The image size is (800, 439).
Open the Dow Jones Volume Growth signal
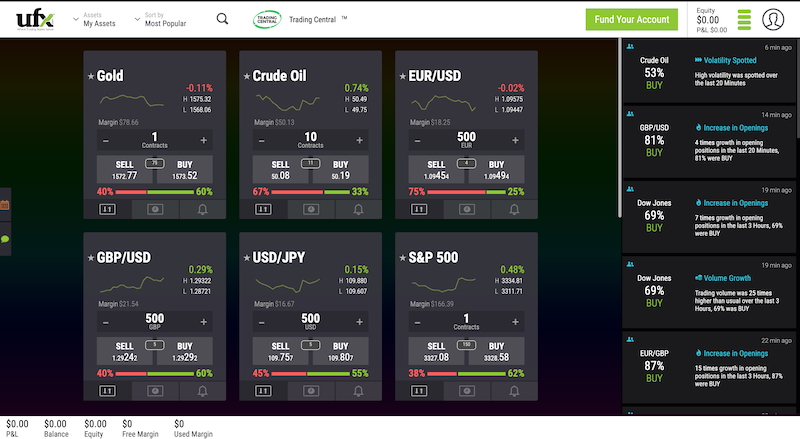click(x=709, y=292)
